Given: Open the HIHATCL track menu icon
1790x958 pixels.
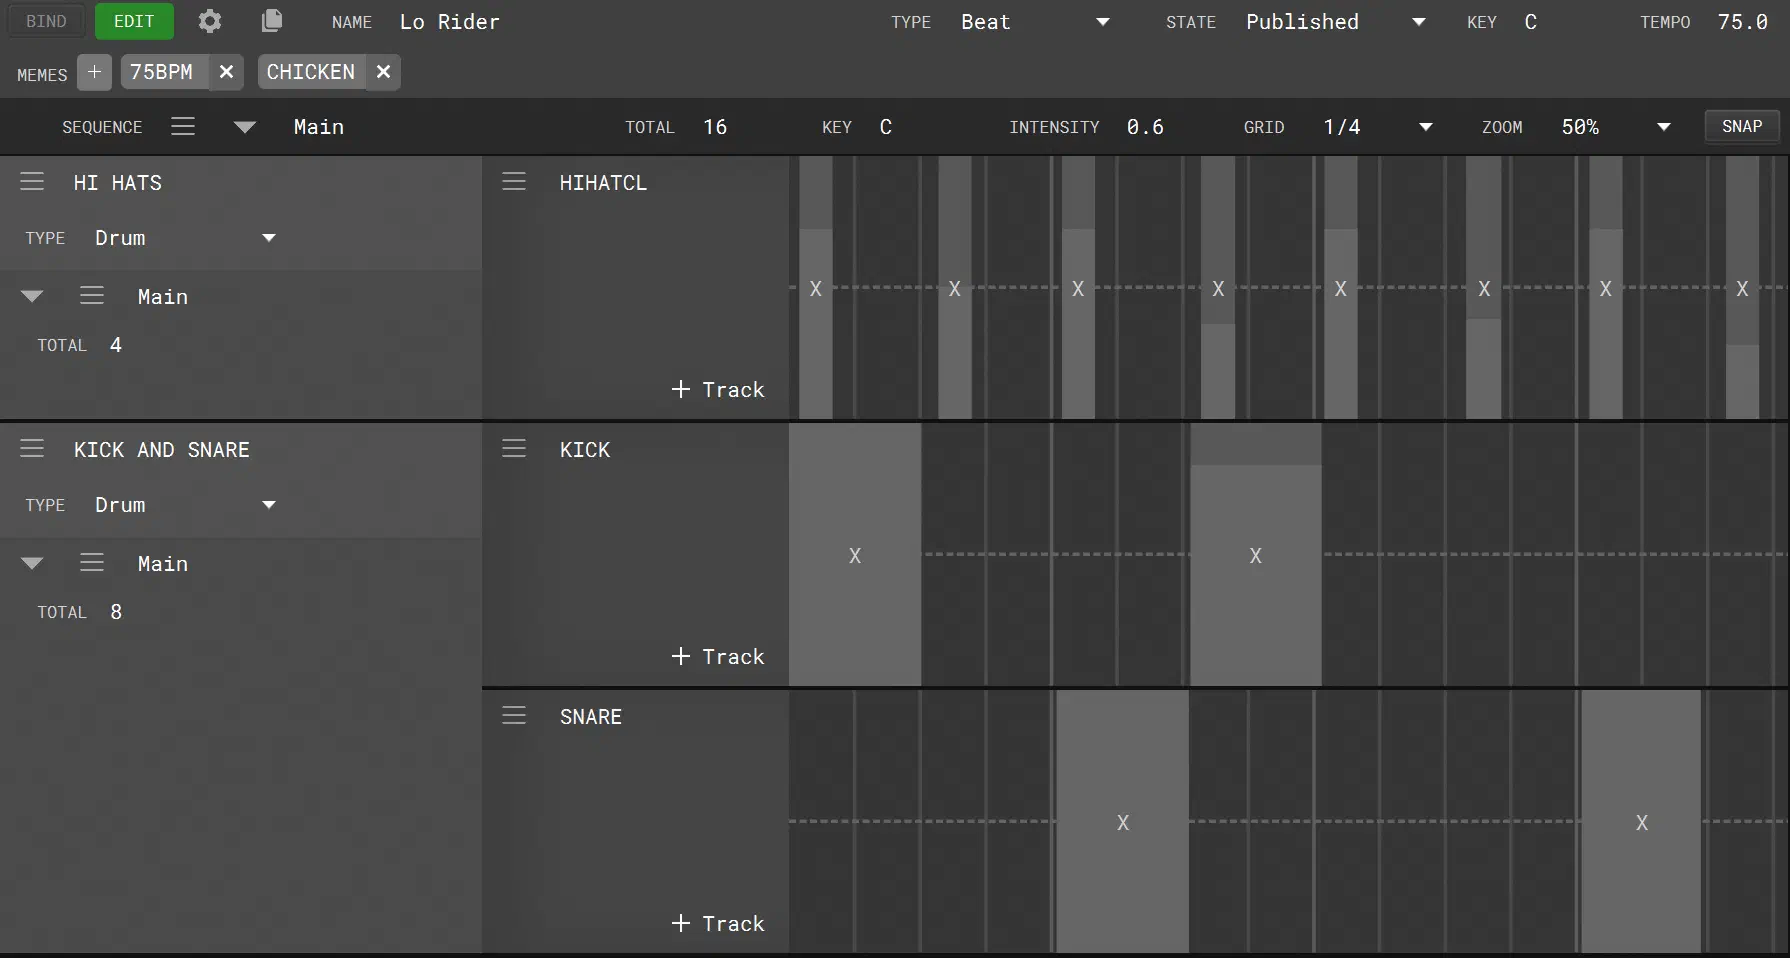Looking at the screenshot, I should (x=514, y=181).
